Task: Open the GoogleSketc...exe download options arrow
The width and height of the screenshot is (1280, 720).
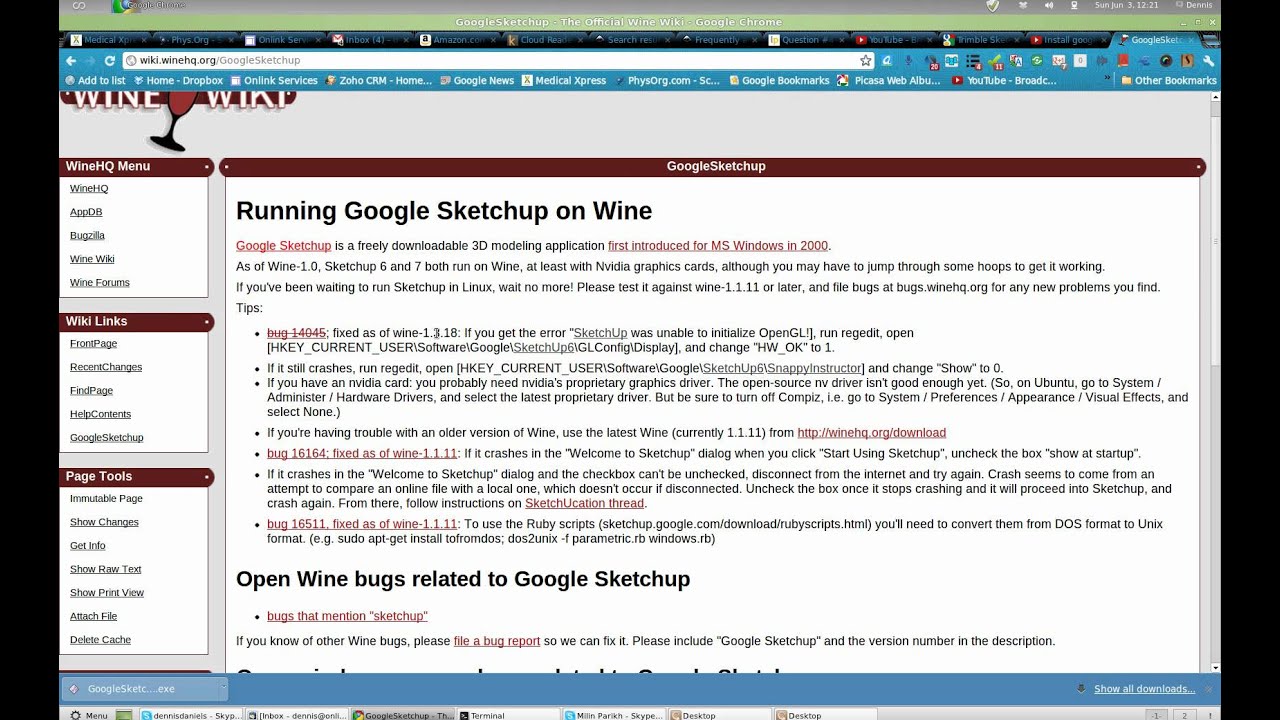Action: tap(223, 688)
